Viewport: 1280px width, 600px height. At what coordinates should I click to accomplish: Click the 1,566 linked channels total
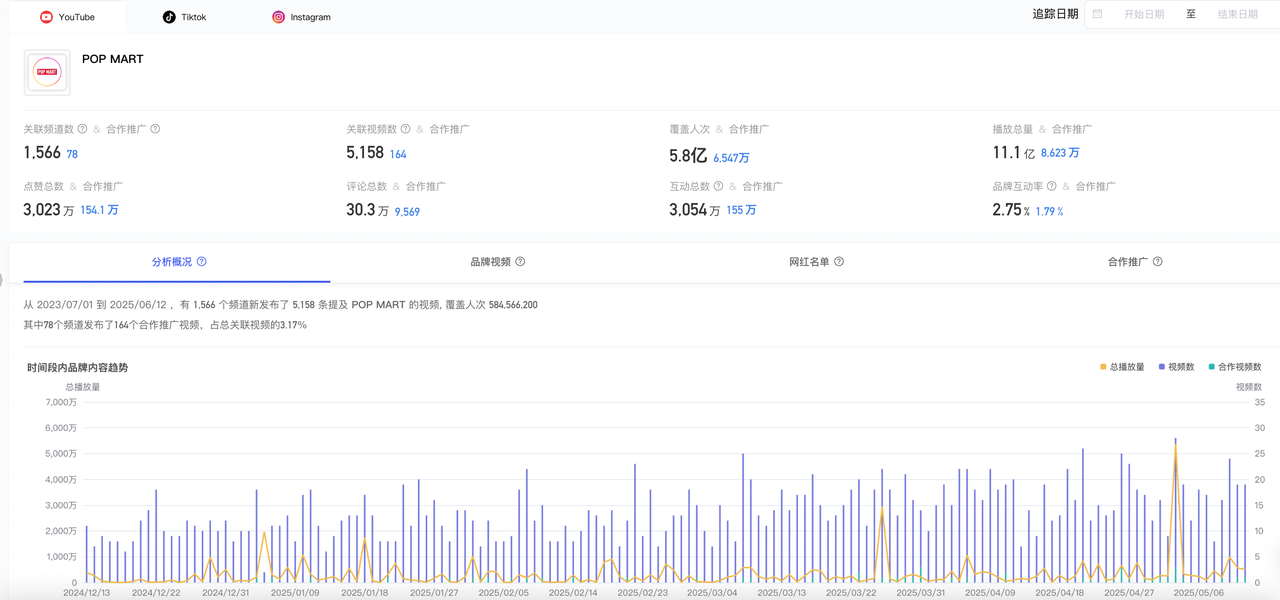[x=42, y=153]
